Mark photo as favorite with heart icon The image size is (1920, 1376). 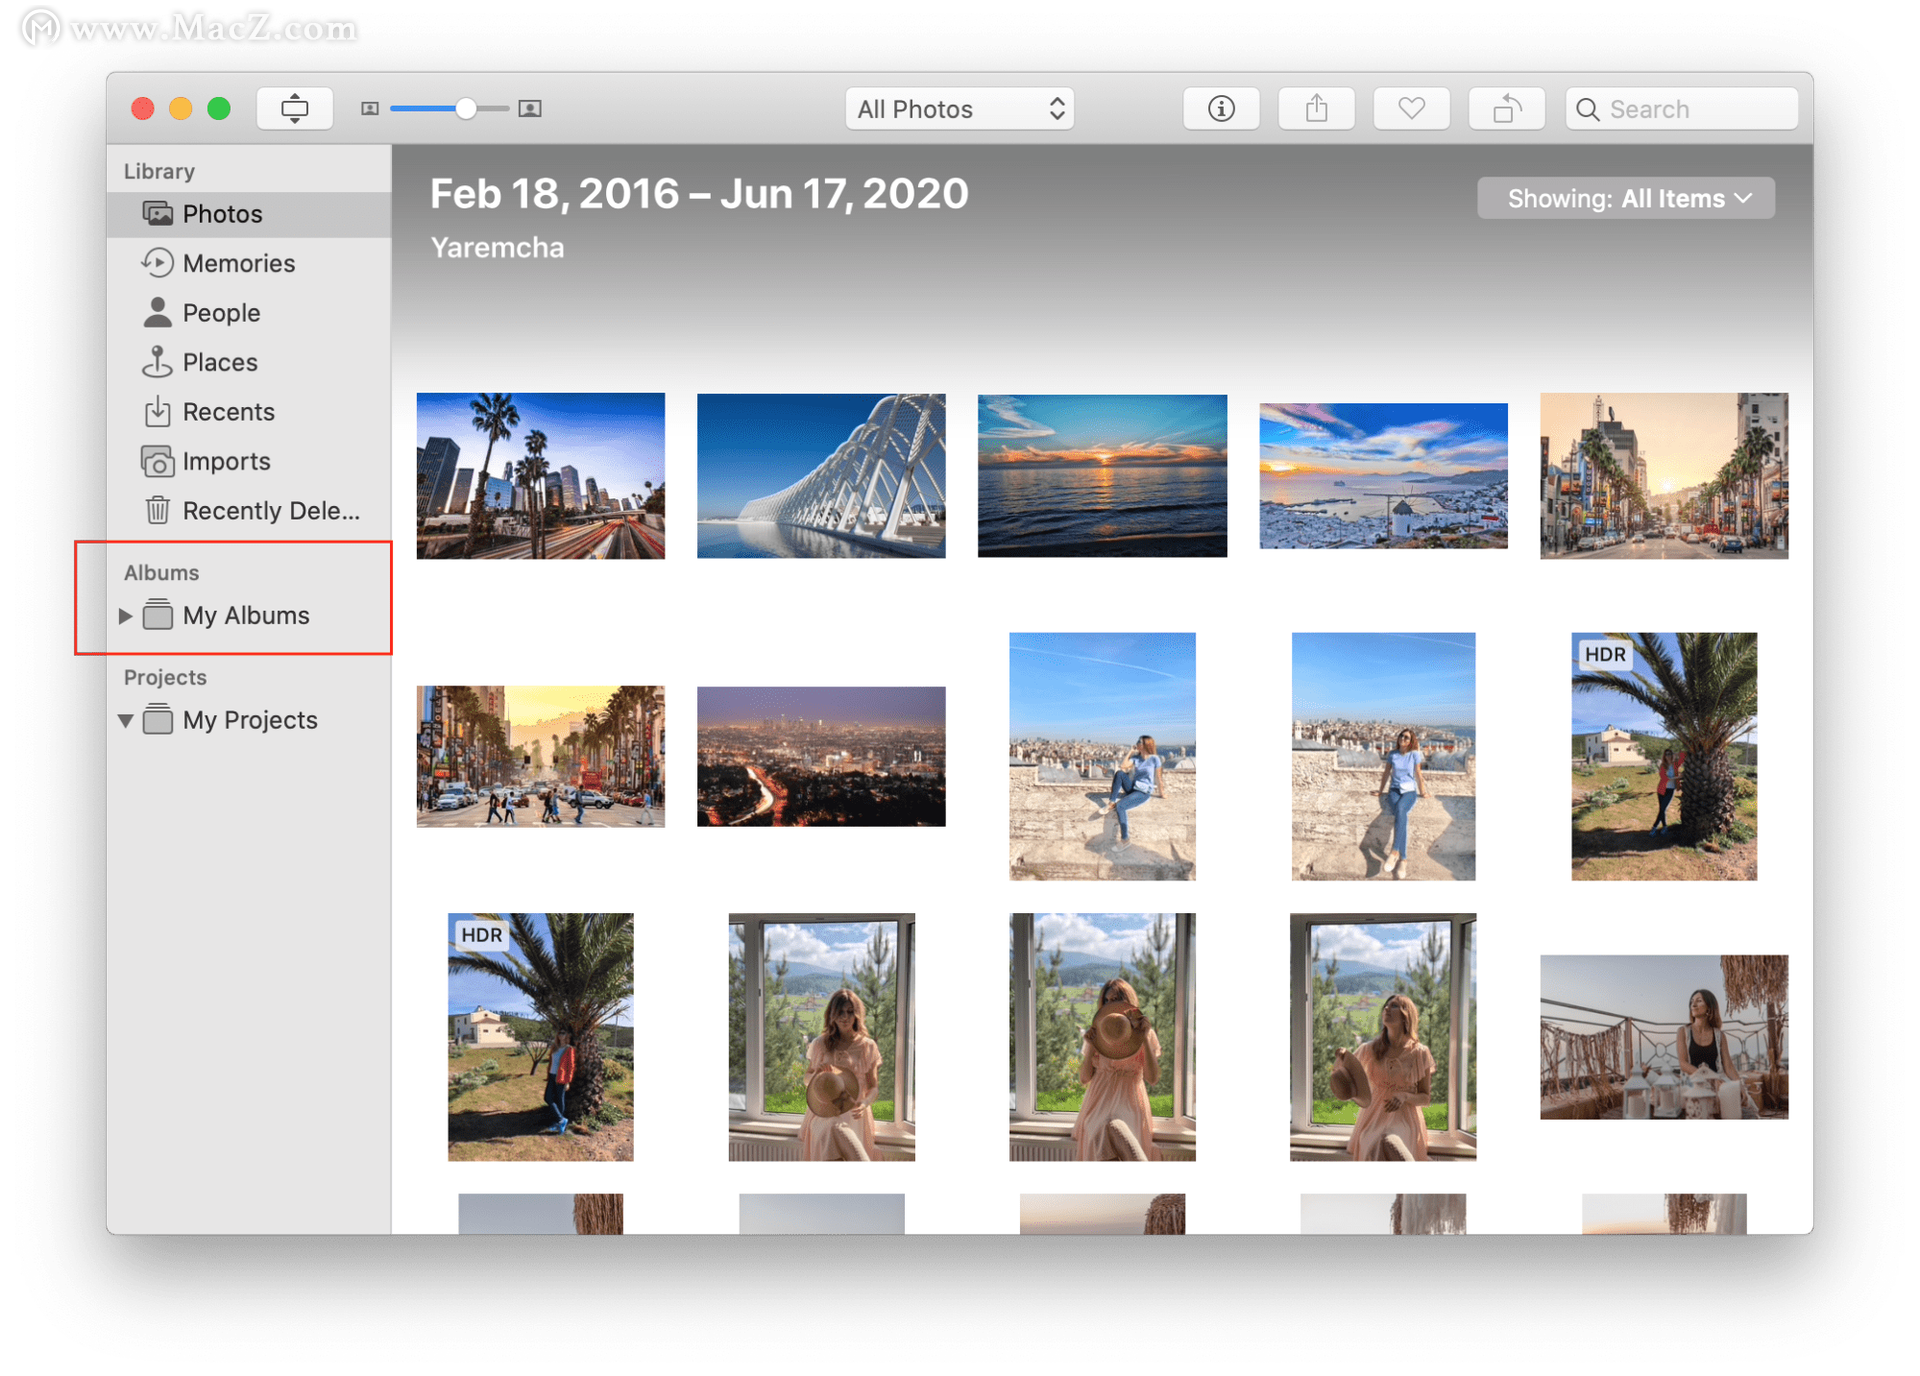pyautogui.click(x=1411, y=109)
